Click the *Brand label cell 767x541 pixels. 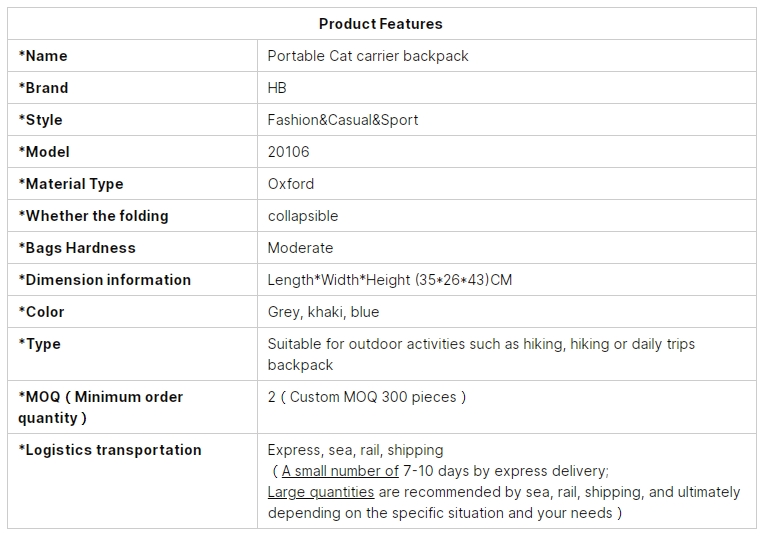point(132,88)
